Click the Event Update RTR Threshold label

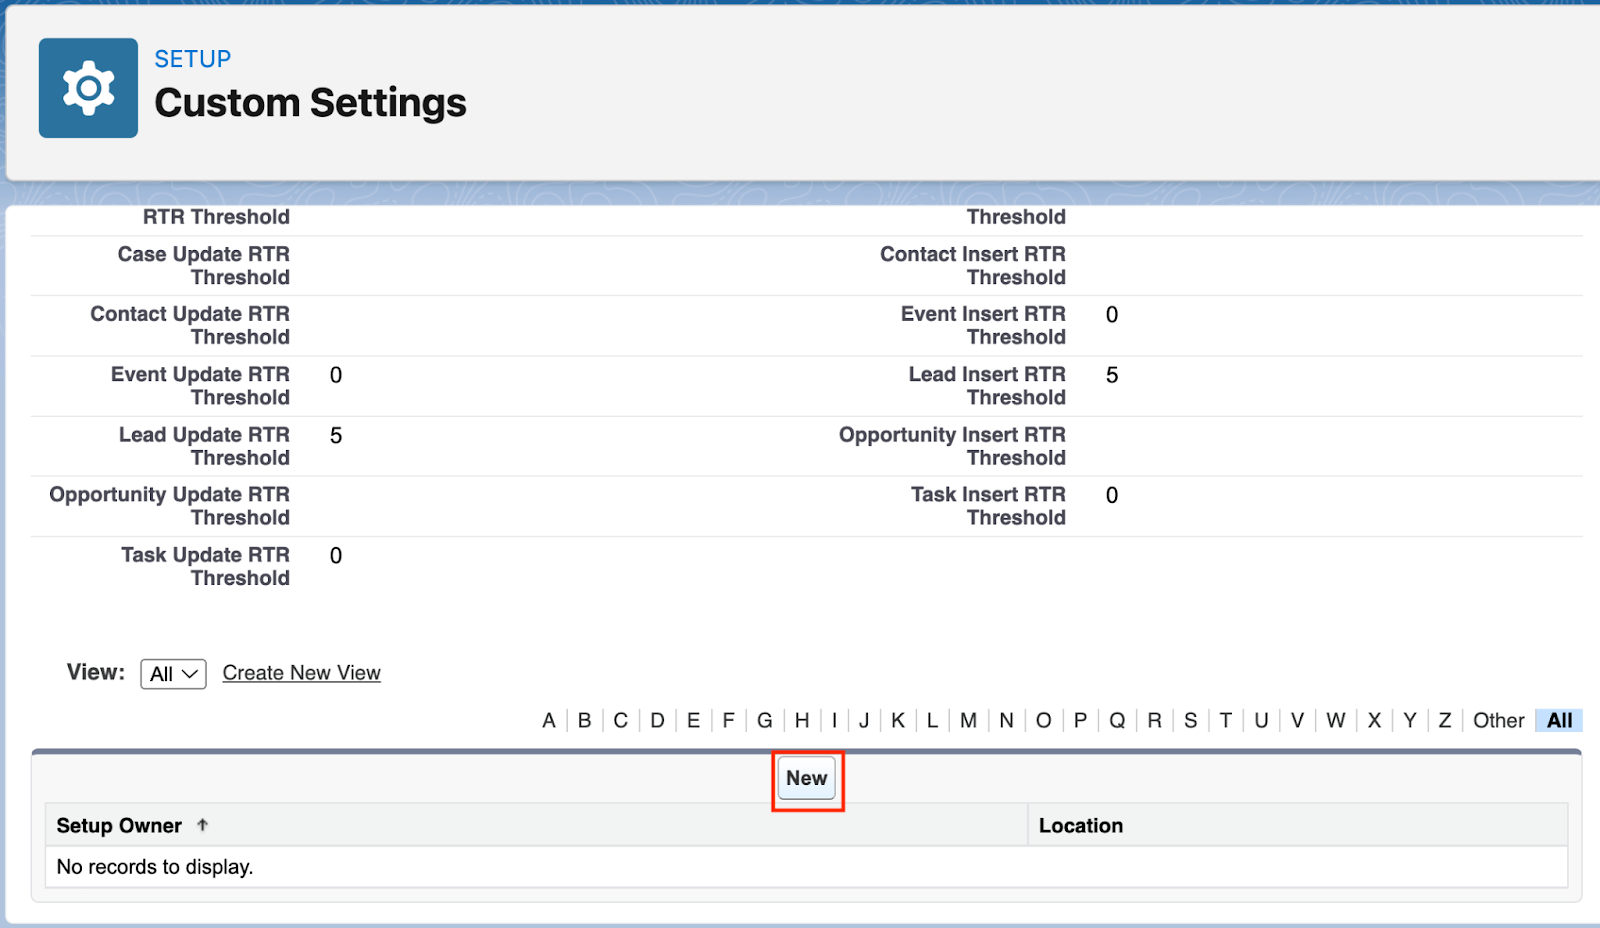[200, 386]
